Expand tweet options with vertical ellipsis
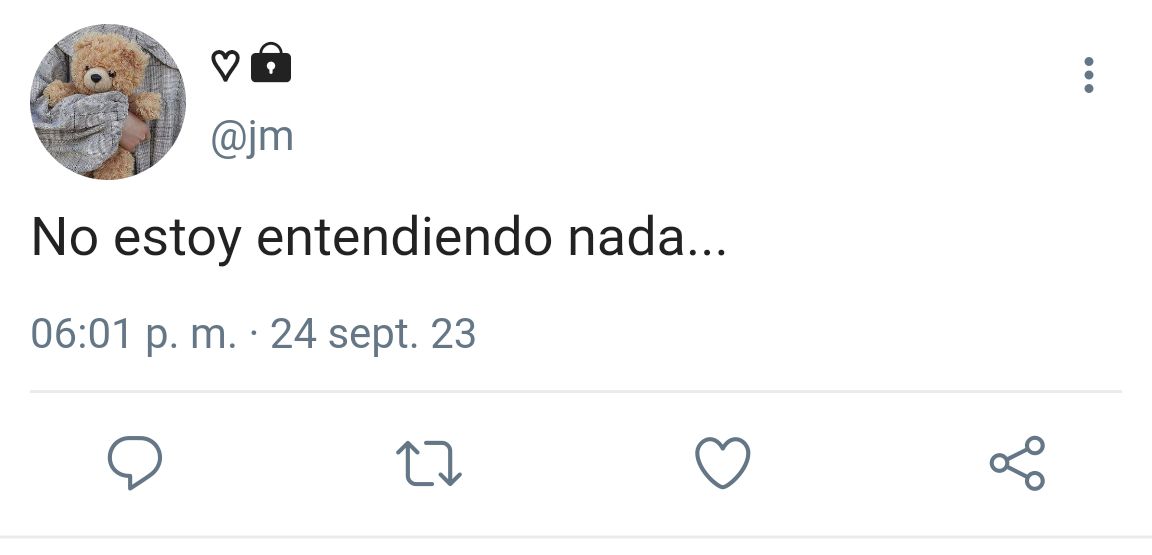 coord(1089,75)
